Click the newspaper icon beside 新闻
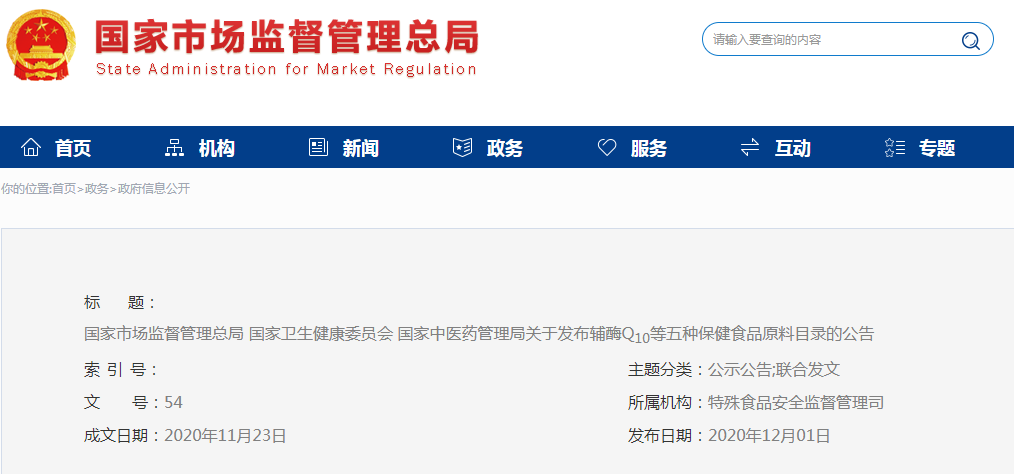1014x474 pixels. (x=318, y=148)
